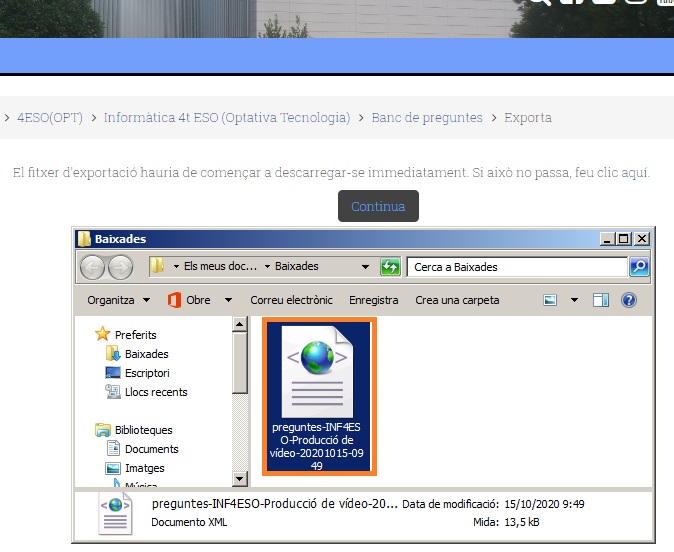The width and height of the screenshot is (674, 552).
Task: Minimize the Baixades window
Action: tap(607, 239)
